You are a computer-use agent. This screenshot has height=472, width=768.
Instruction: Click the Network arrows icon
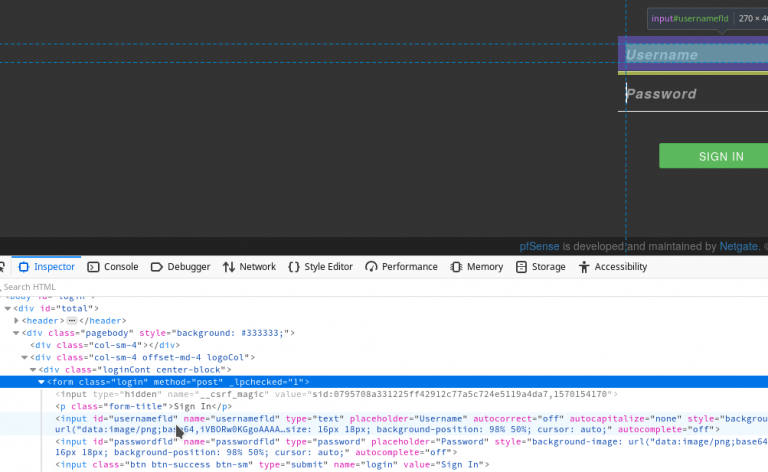(229, 267)
